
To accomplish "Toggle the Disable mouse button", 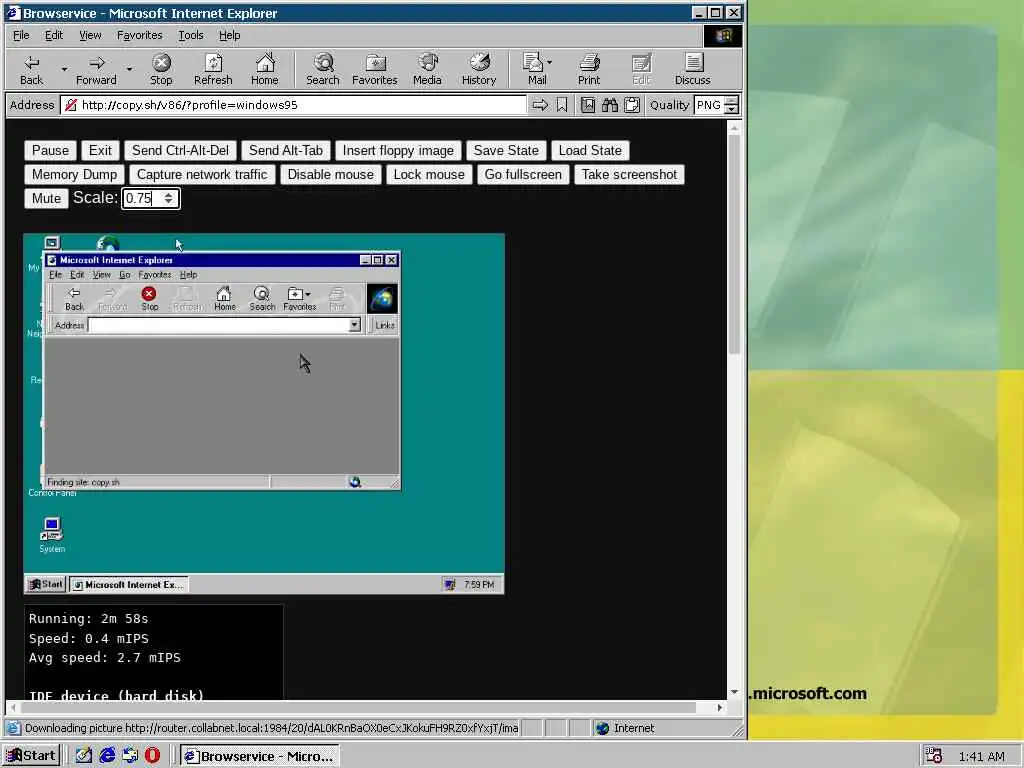I will 330,174.
